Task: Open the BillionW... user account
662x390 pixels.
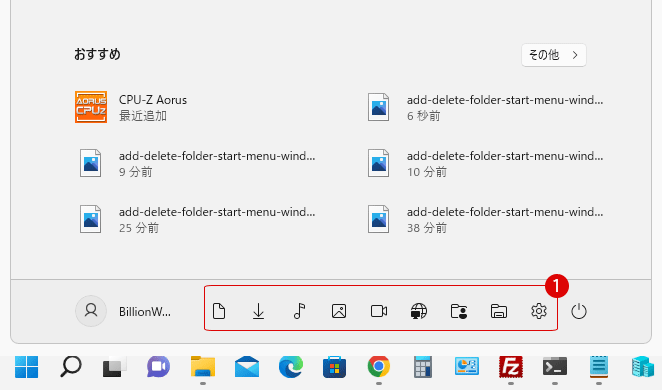Action: [x=123, y=311]
